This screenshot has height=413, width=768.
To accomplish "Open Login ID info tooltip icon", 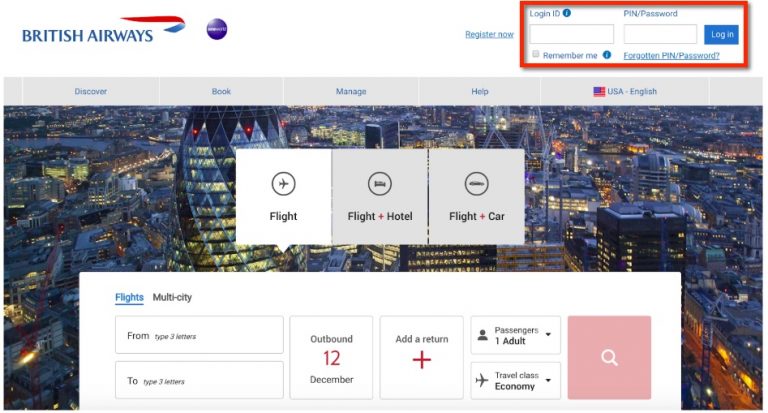I will click(567, 13).
